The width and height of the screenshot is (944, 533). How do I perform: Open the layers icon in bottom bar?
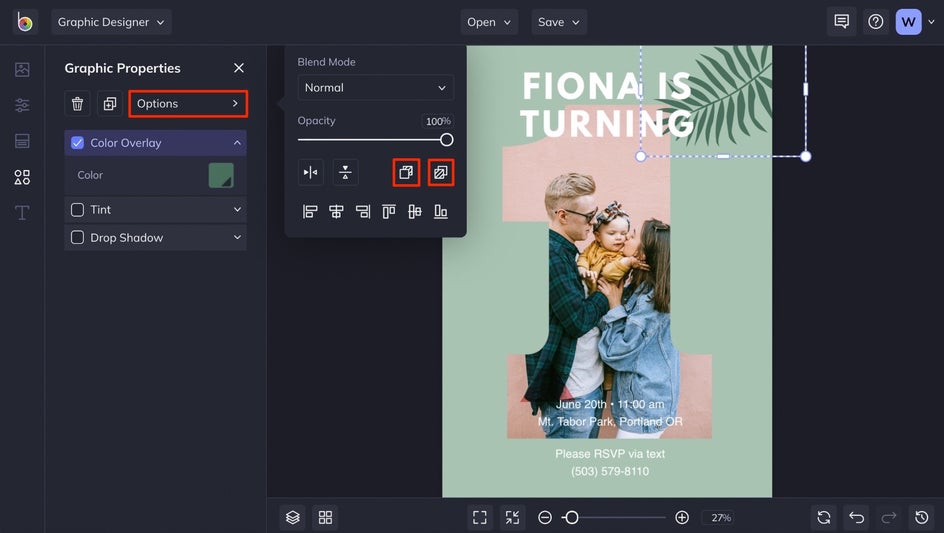(293, 517)
